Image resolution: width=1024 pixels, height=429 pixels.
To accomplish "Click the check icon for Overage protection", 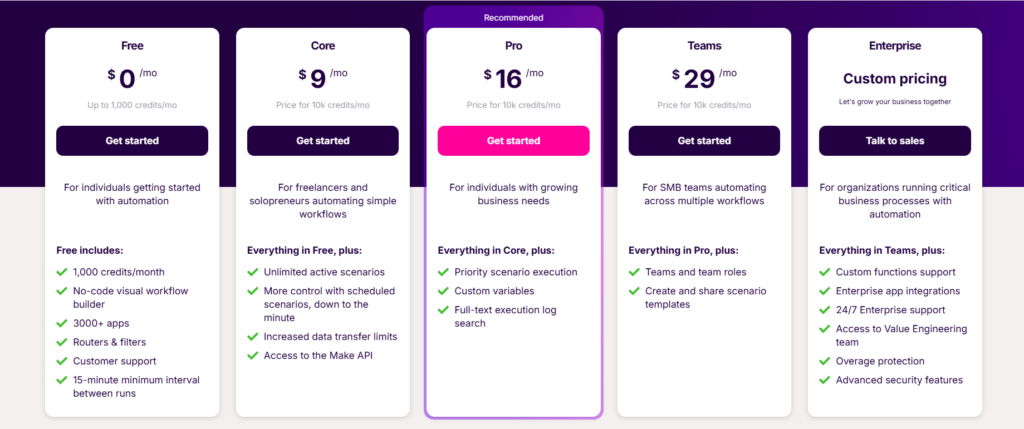I will [x=826, y=361].
